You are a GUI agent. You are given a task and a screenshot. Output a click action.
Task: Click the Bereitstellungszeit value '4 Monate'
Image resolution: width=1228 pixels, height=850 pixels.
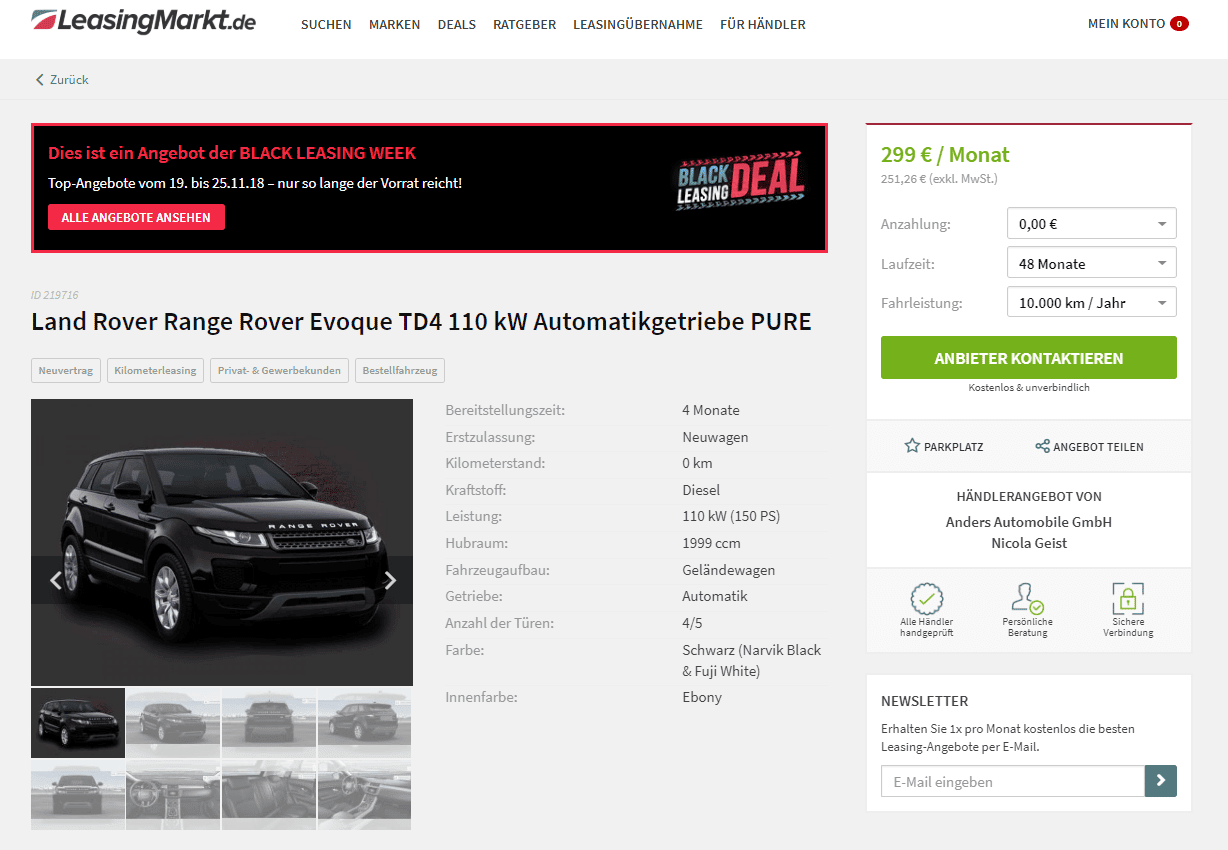click(711, 410)
